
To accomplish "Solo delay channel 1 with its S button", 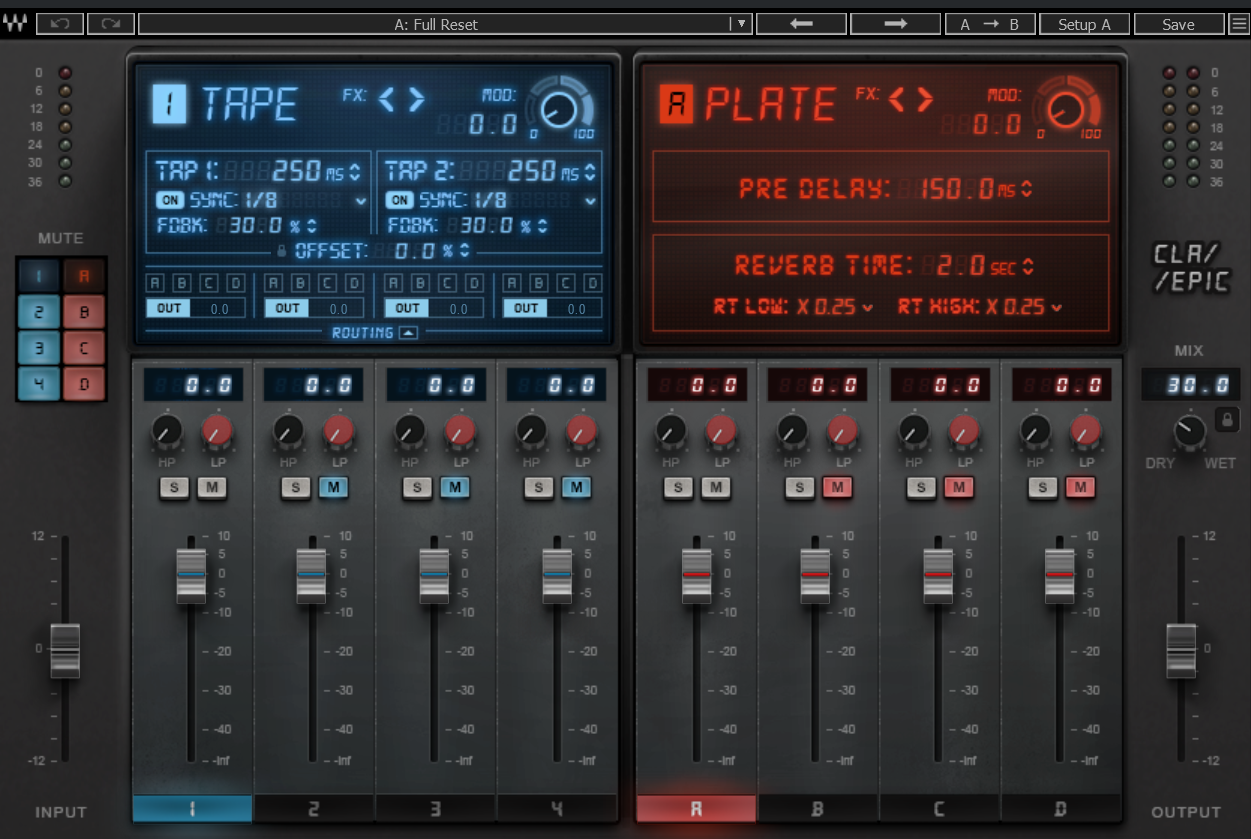I will coord(172,488).
